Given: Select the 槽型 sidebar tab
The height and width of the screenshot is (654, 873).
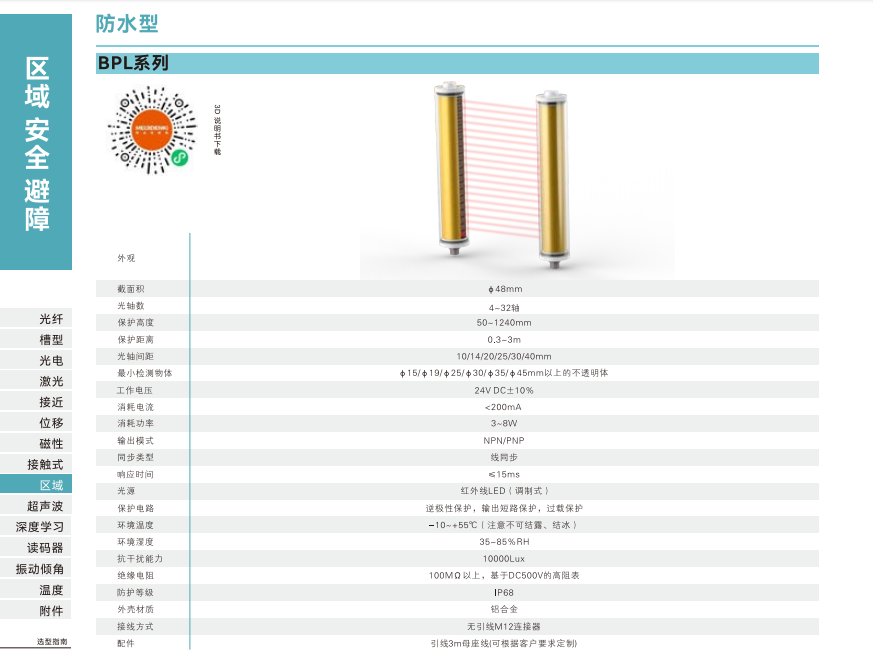Looking at the screenshot, I should [51, 340].
